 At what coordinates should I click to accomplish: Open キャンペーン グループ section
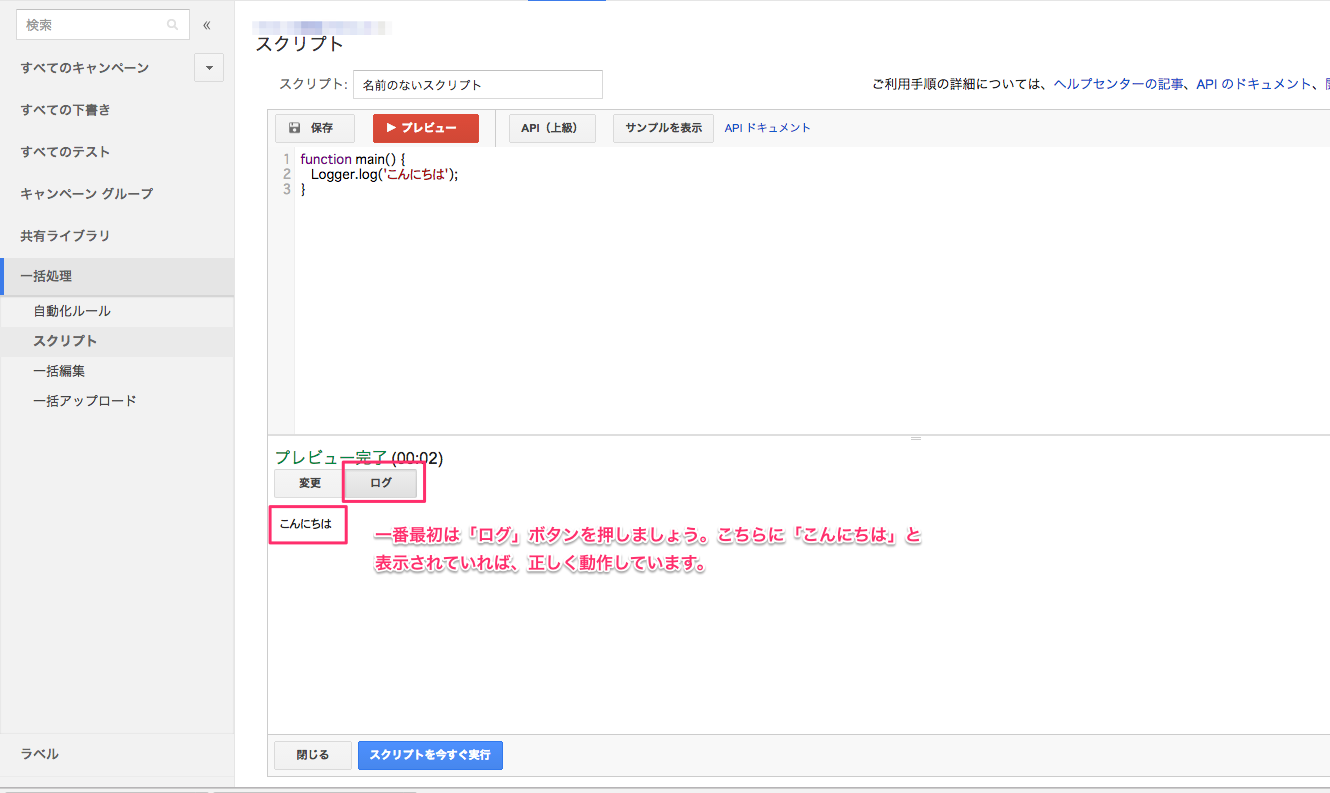point(87,194)
